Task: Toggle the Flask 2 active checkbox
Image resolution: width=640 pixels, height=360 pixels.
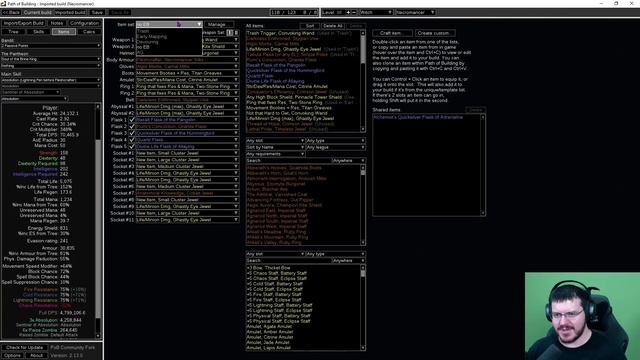Action: click(x=131, y=127)
